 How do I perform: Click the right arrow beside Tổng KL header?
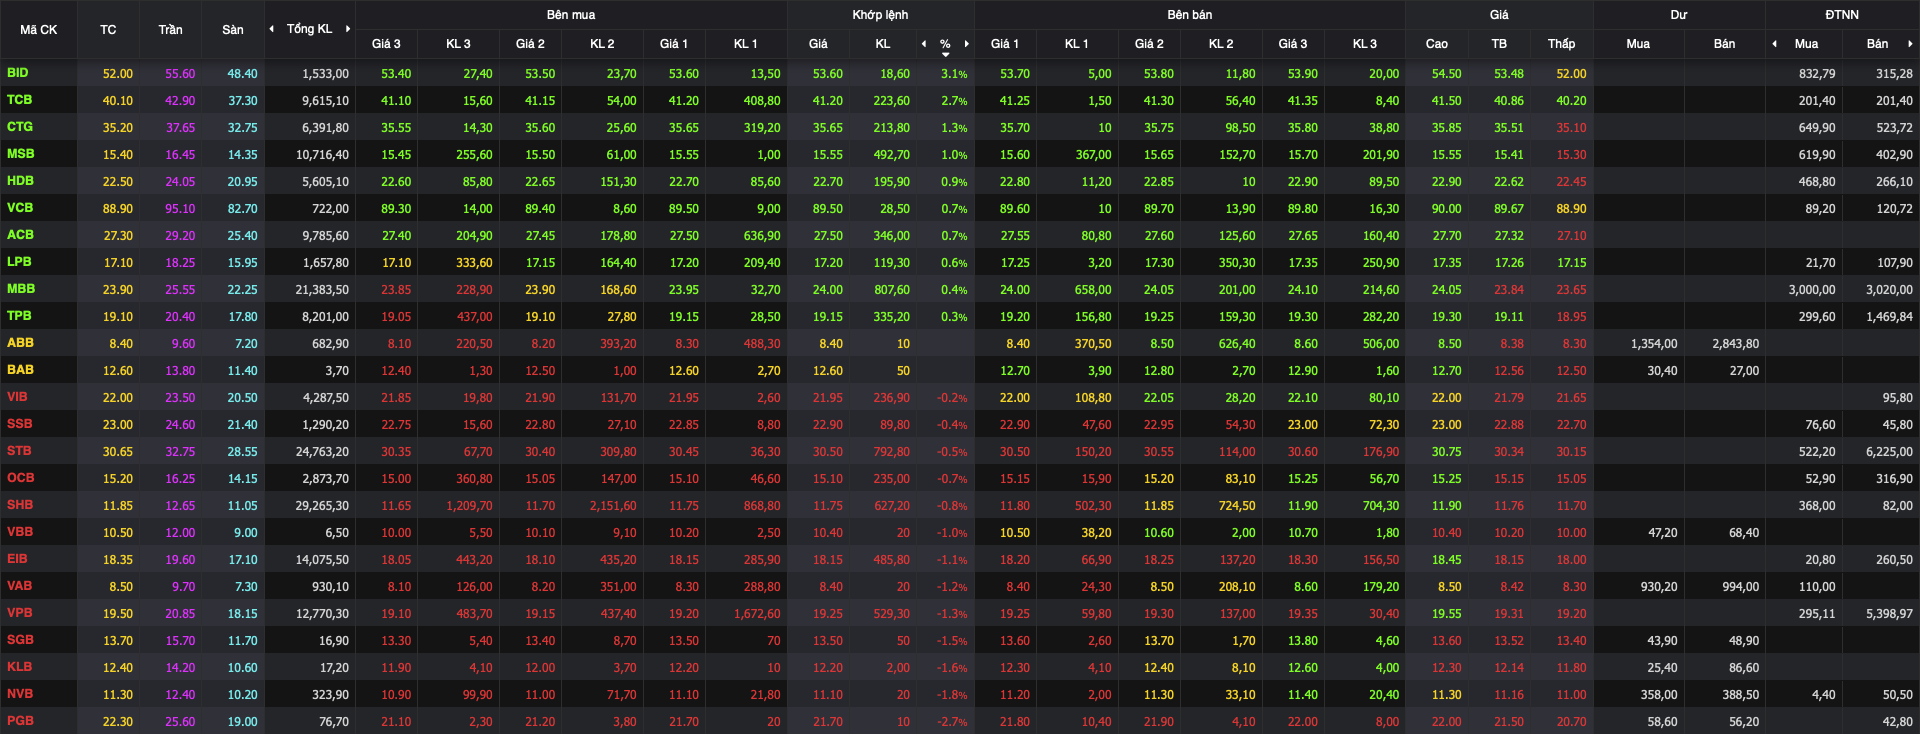pyautogui.click(x=348, y=29)
